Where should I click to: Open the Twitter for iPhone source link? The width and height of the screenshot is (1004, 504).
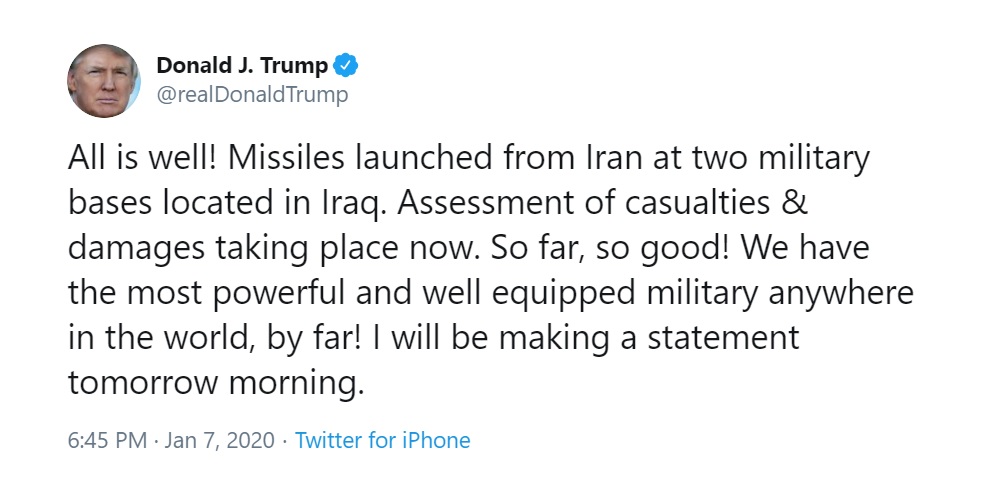[382, 441]
